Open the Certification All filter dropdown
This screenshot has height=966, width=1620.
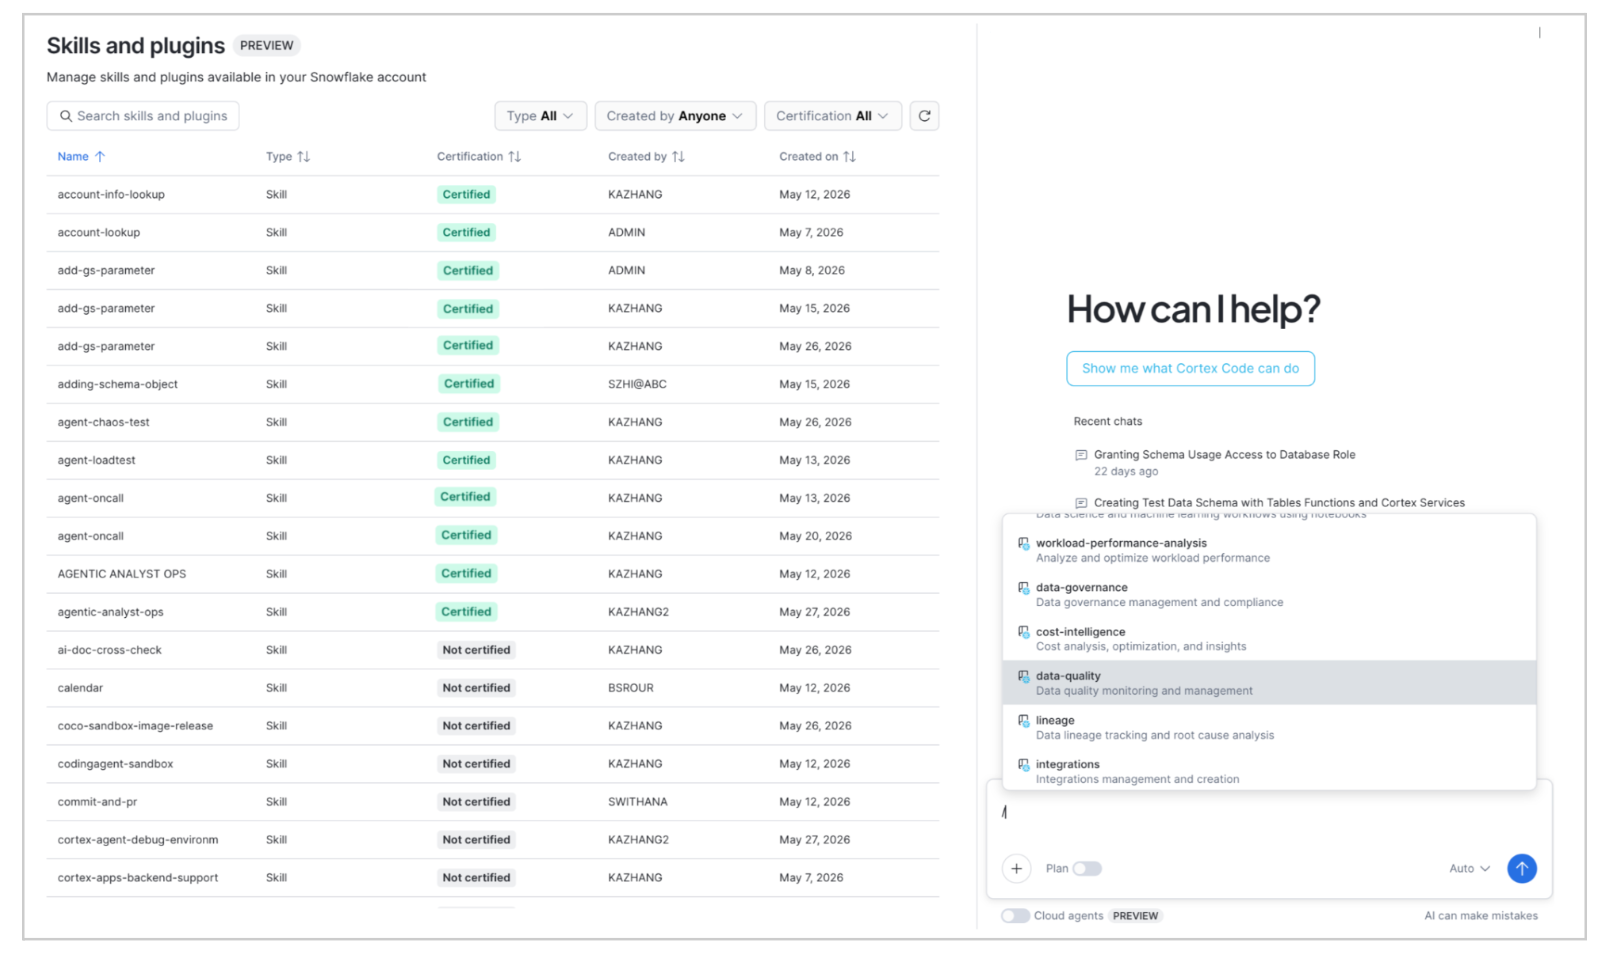[x=833, y=116]
